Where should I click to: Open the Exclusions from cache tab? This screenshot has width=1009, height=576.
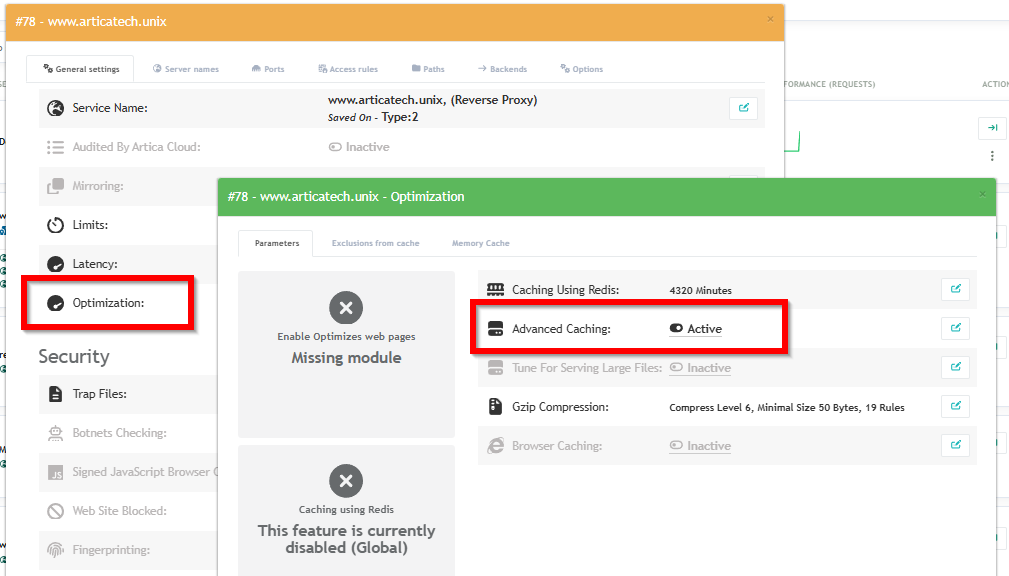[375, 243]
